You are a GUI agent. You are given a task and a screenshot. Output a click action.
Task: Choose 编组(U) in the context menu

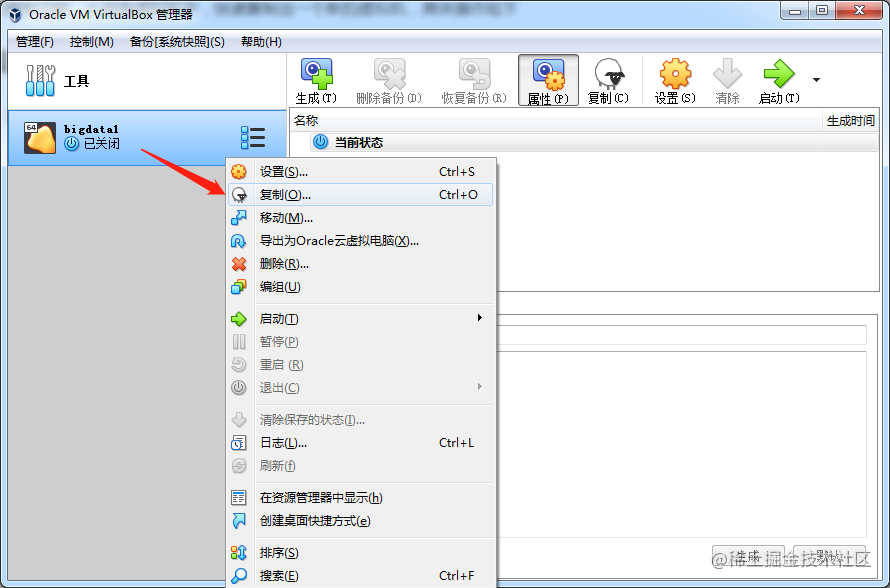click(x=360, y=287)
